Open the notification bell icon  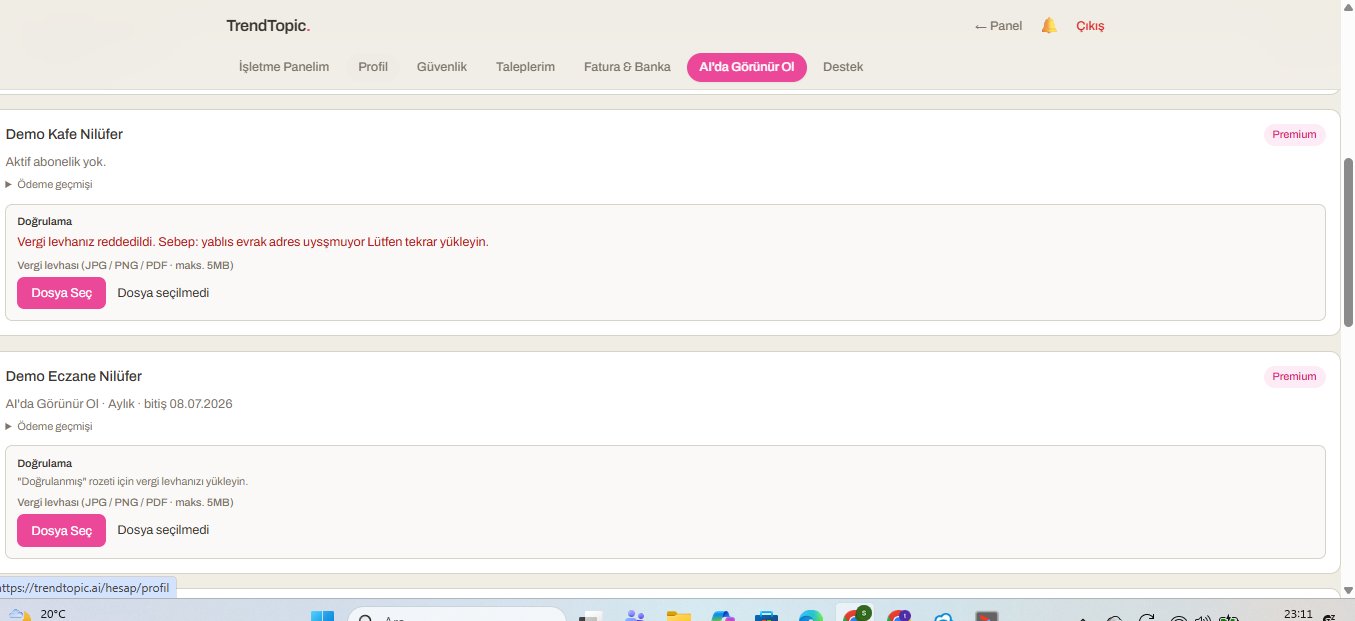click(1049, 26)
